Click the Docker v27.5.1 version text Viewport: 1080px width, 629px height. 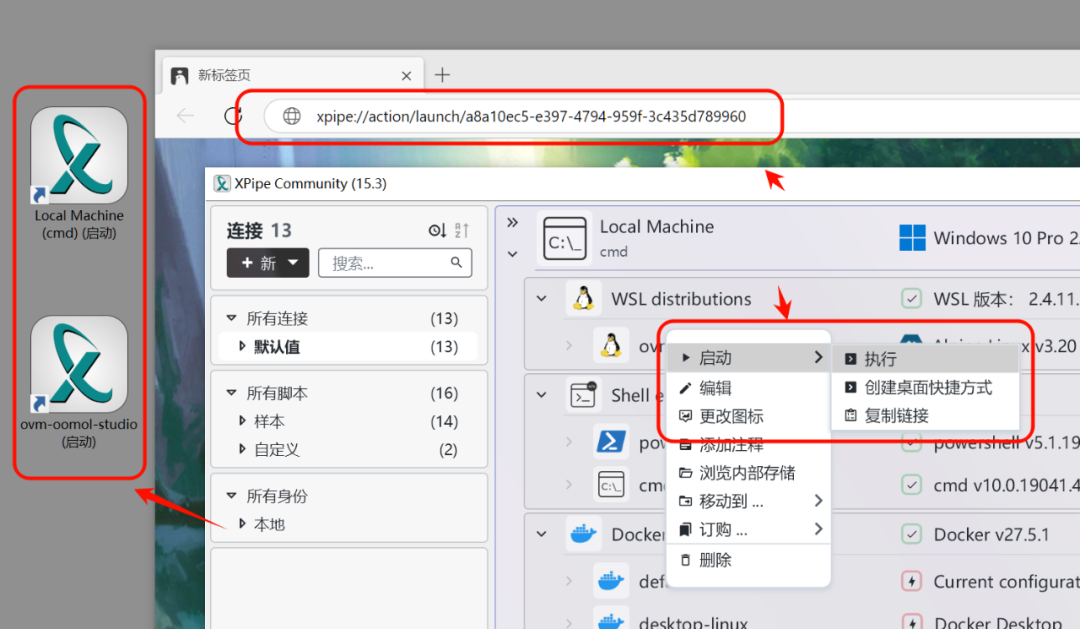pyautogui.click(x=991, y=535)
